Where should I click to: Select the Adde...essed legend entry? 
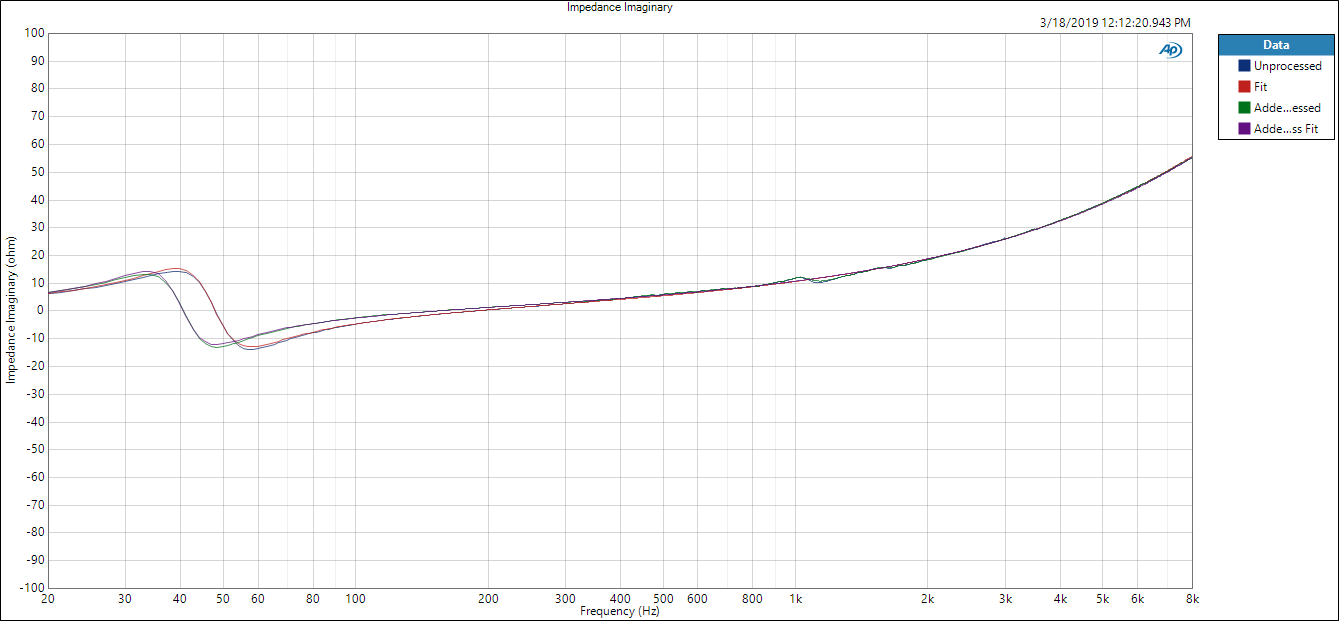point(1276,108)
